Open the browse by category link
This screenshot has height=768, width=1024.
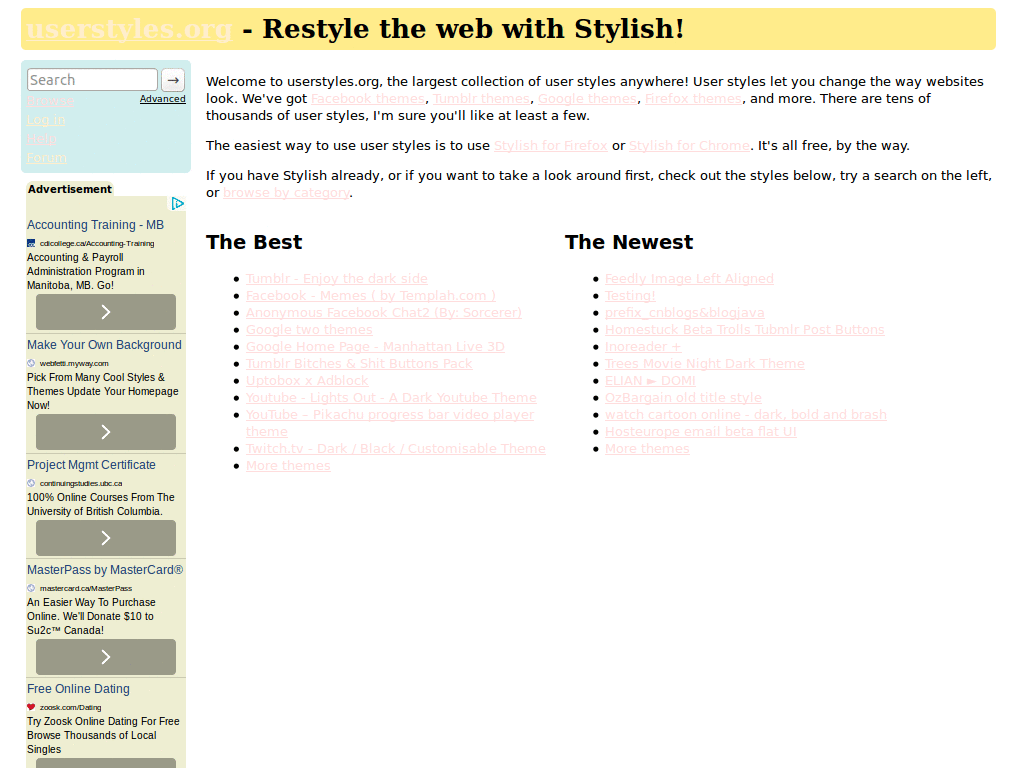click(x=286, y=193)
